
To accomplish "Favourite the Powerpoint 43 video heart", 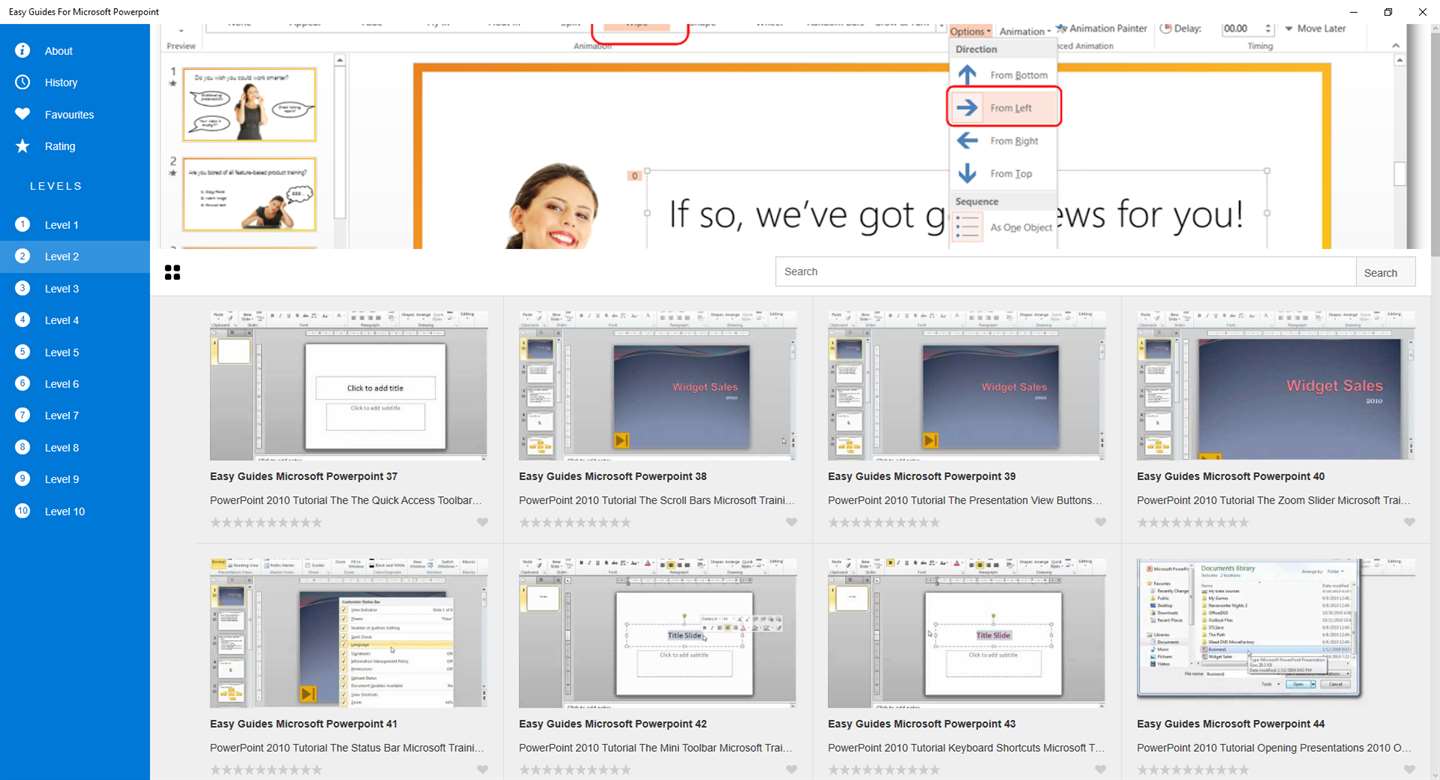I will click(1100, 770).
